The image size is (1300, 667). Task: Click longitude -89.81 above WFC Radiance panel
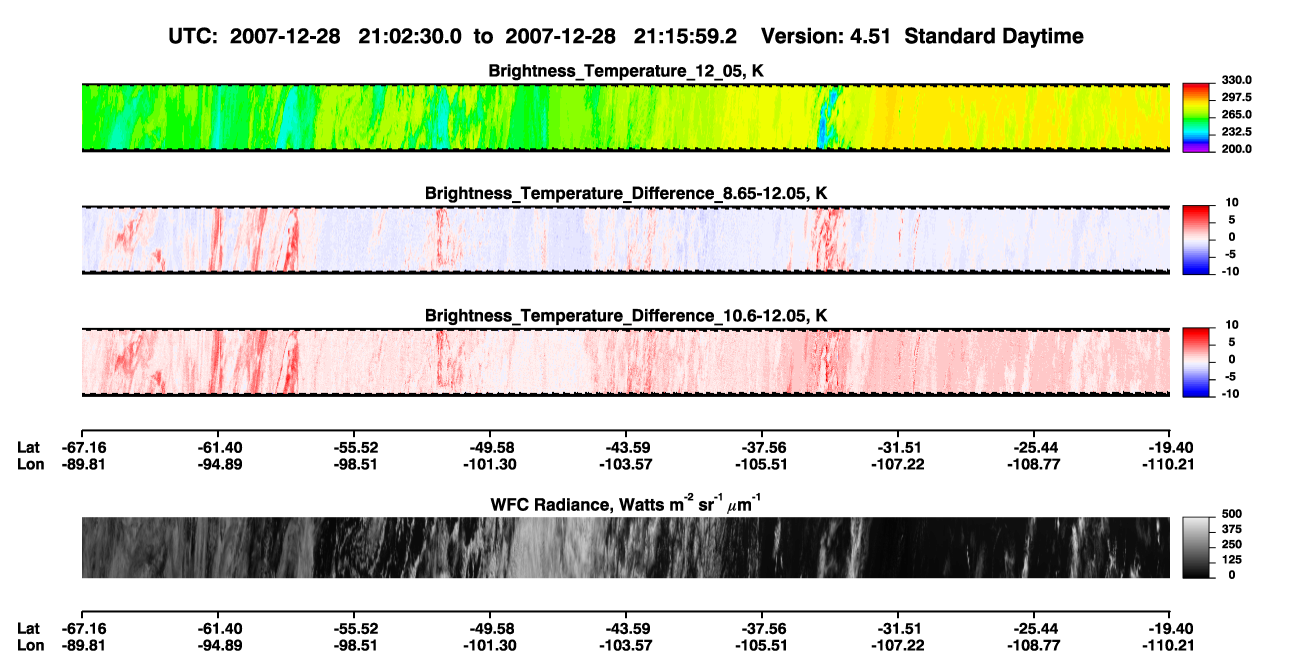coord(82,464)
